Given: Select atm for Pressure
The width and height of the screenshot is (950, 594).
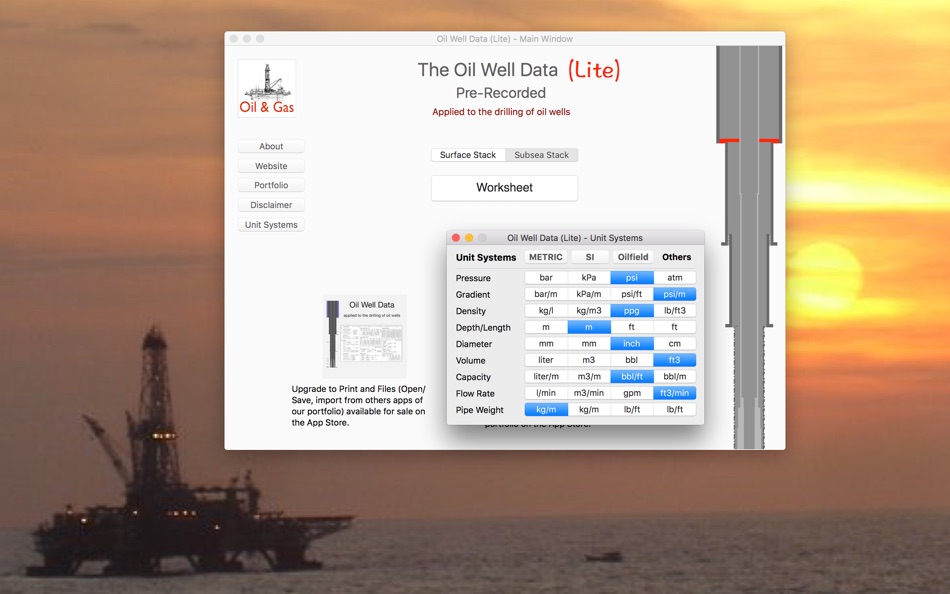Looking at the screenshot, I should coord(675,278).
